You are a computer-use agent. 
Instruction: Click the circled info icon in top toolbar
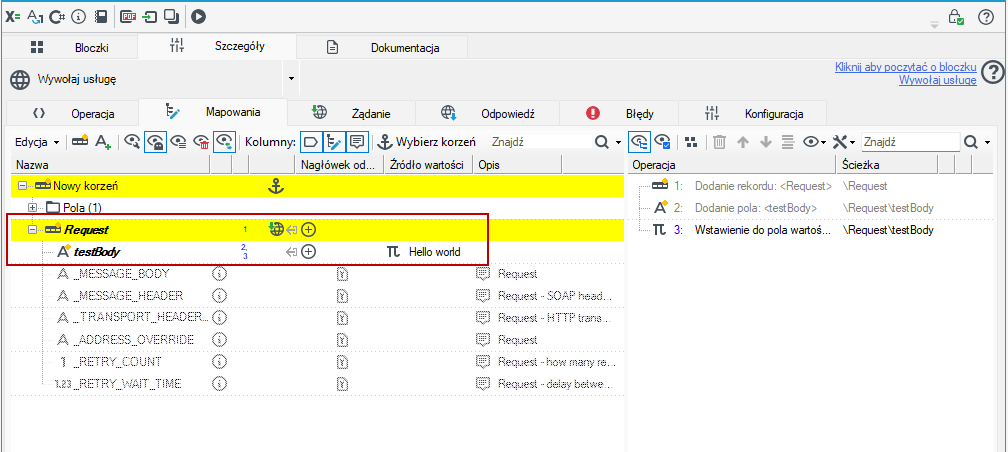(x=78, y=17)
